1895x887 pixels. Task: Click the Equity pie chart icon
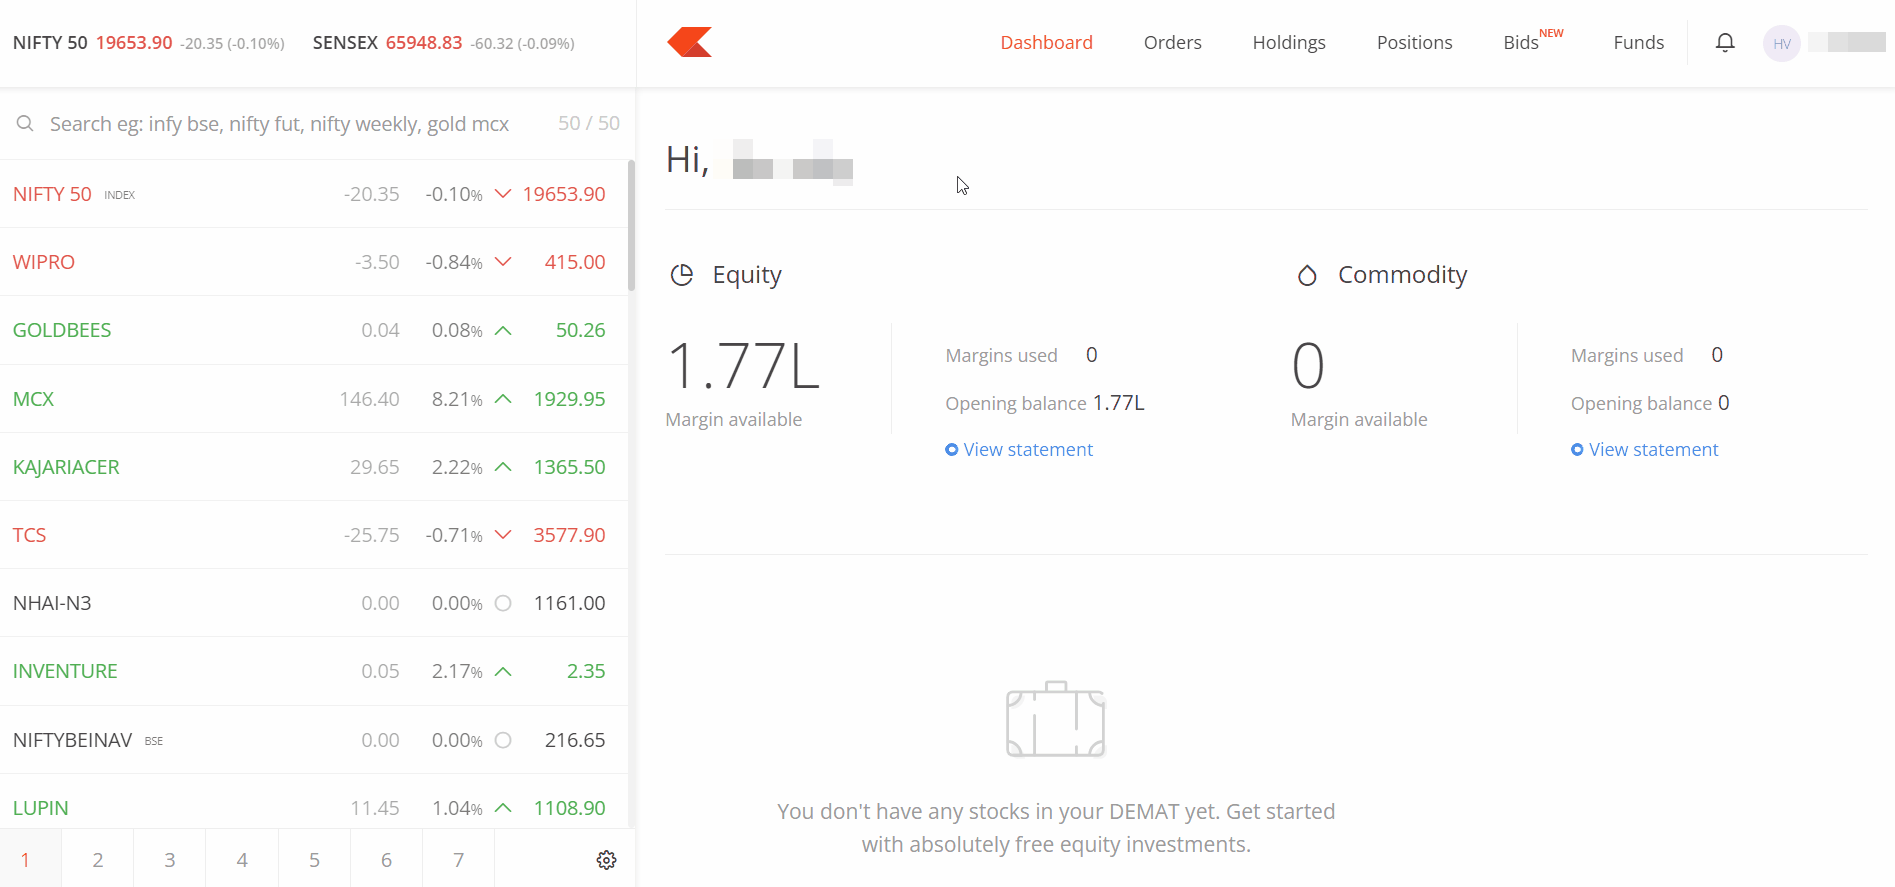[682, 275]
